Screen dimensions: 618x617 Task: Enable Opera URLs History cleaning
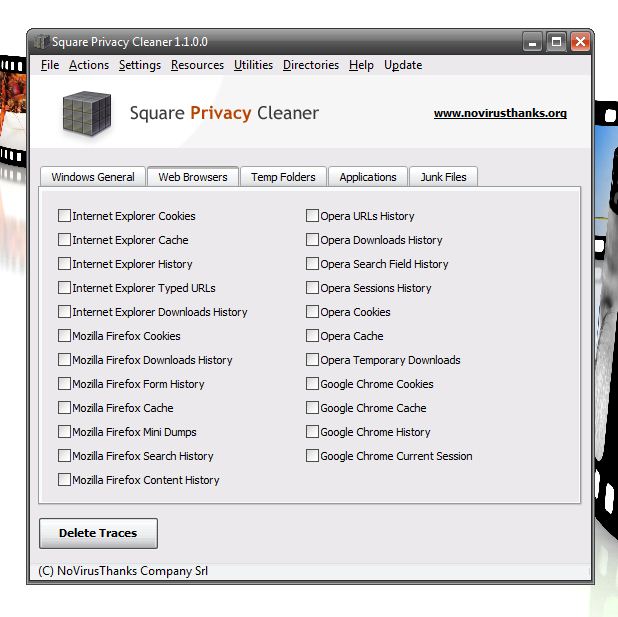pyautogui.click(x=312, y=216)
